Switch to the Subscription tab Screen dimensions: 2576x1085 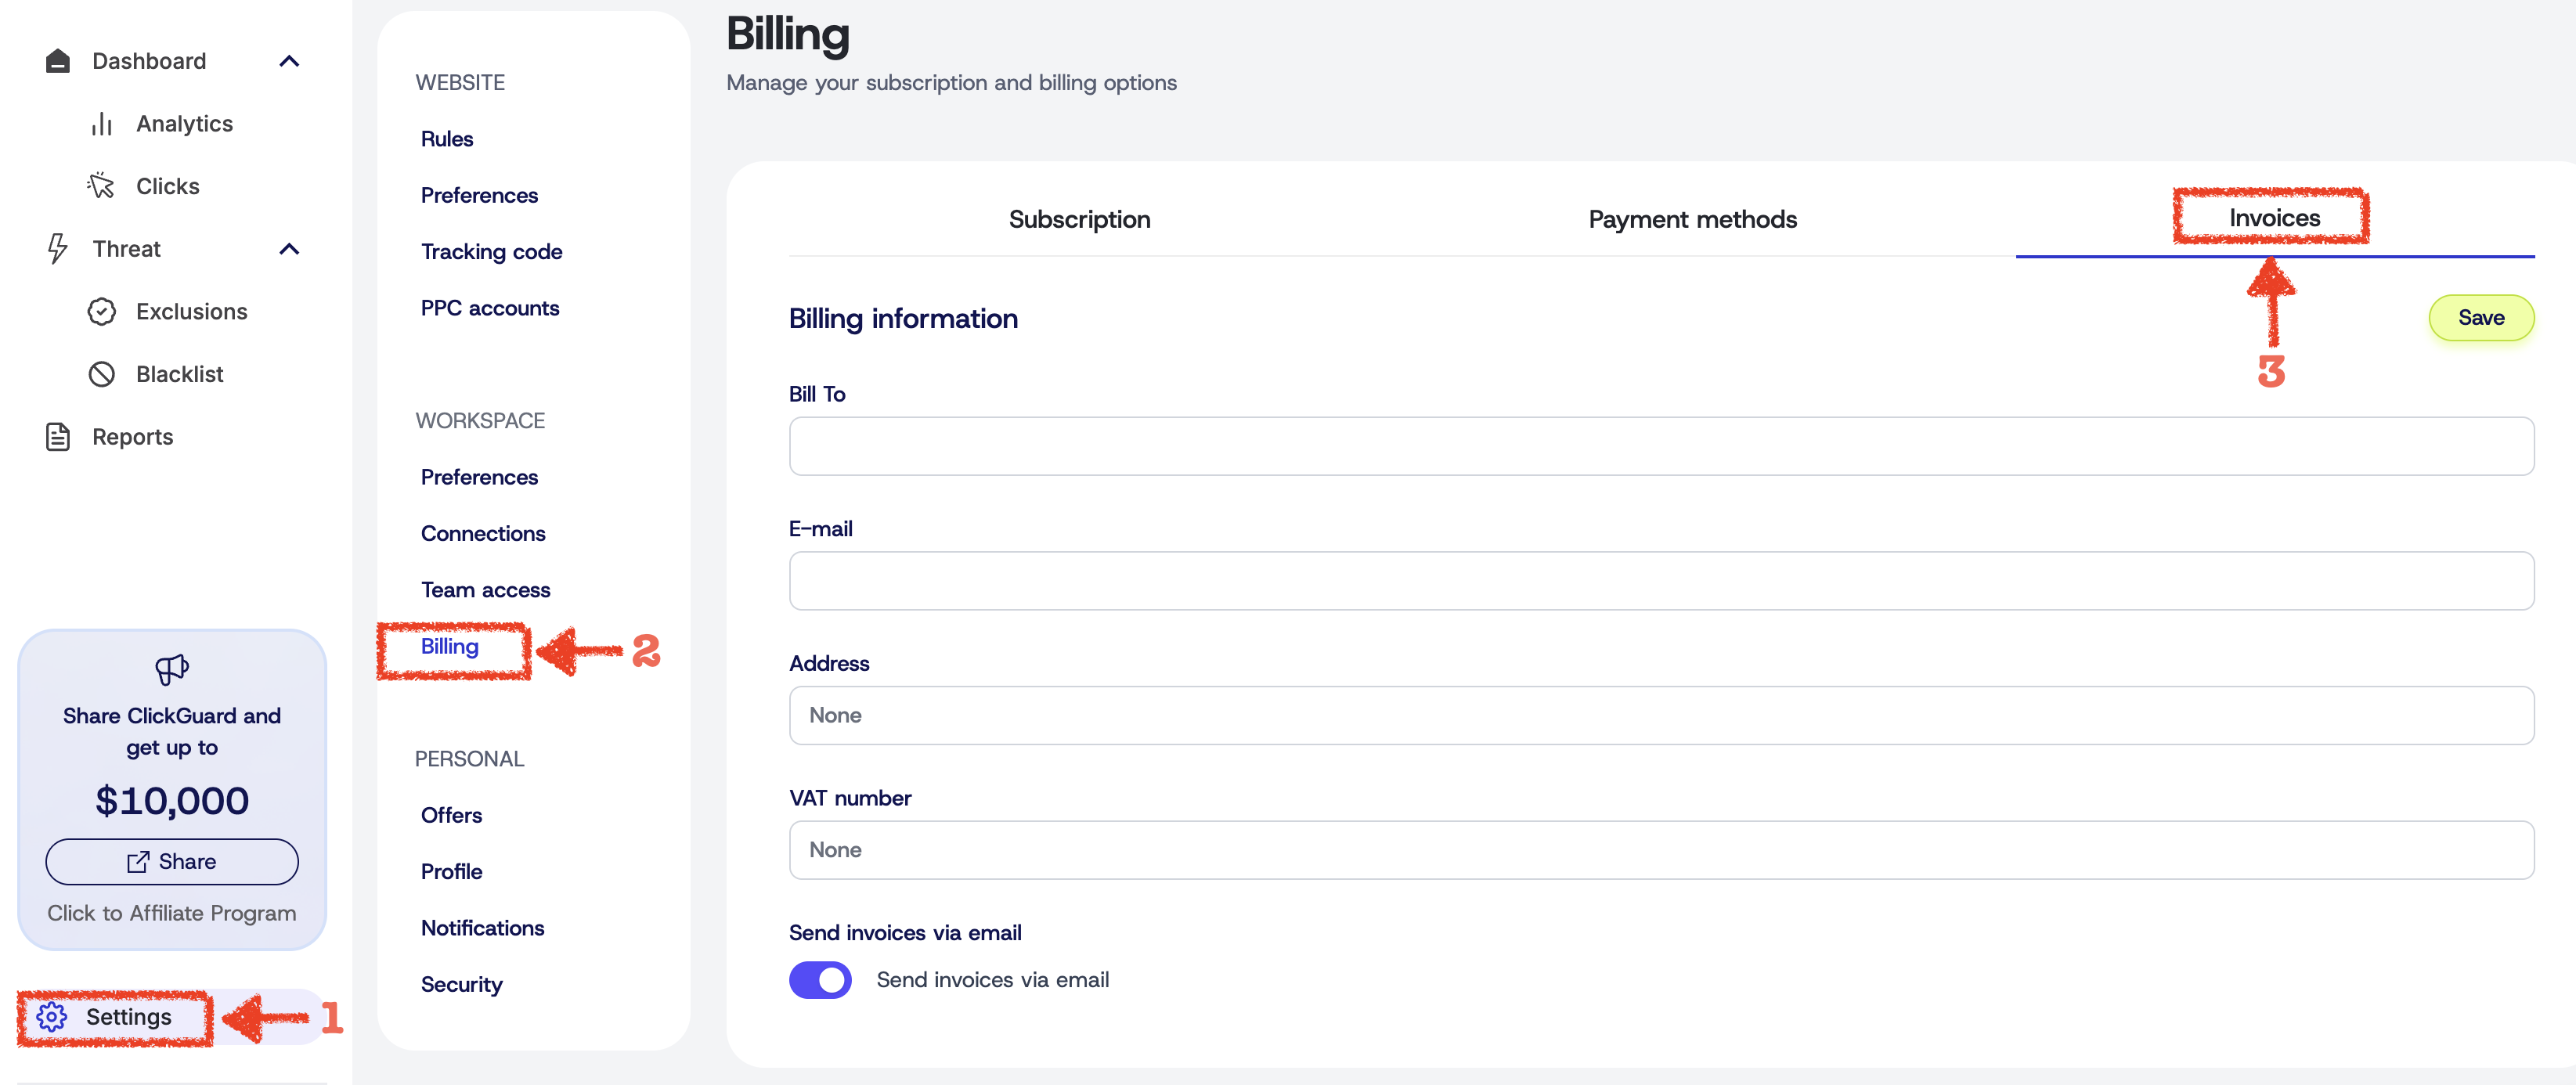(x=1079, y=219)
